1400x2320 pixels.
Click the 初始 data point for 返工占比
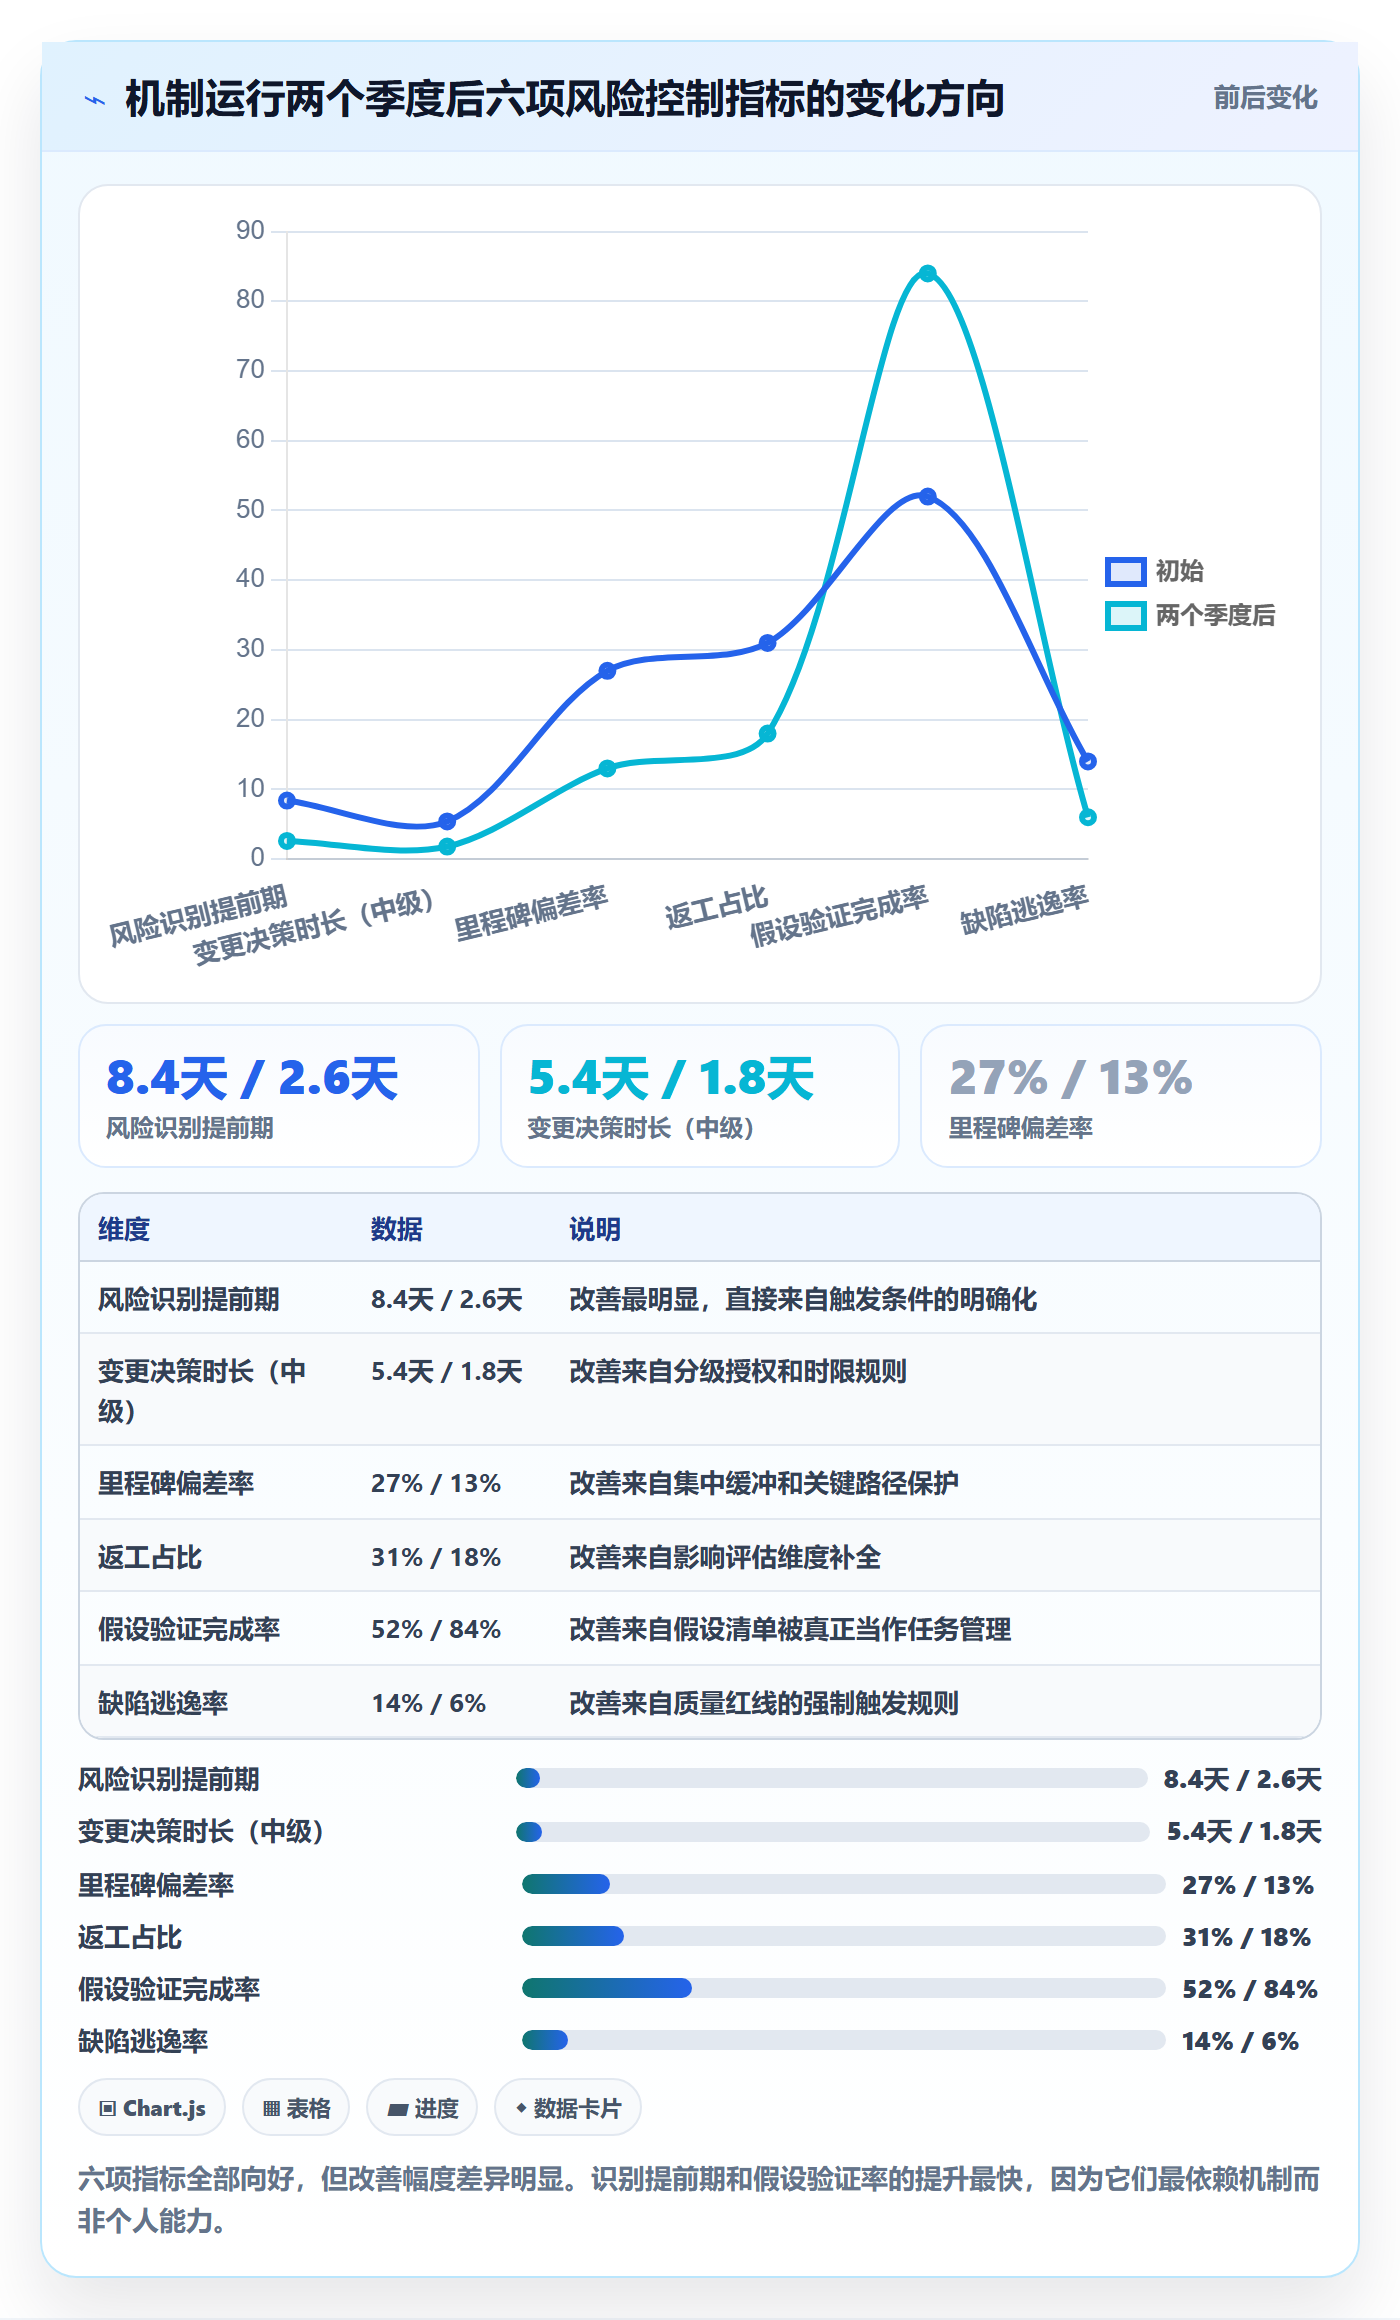coord(767,643)
